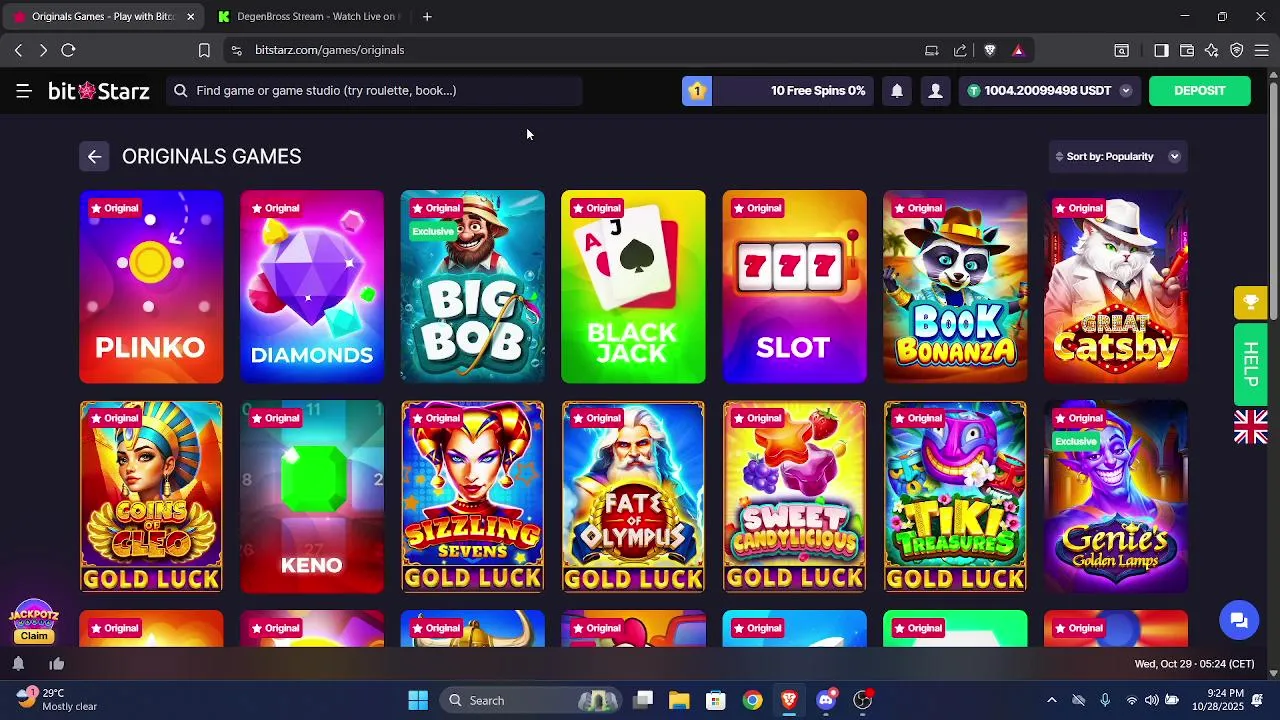The image size is (1280, 720).
Task: Open the Plinko game
Action: click(x=151, y=287)
